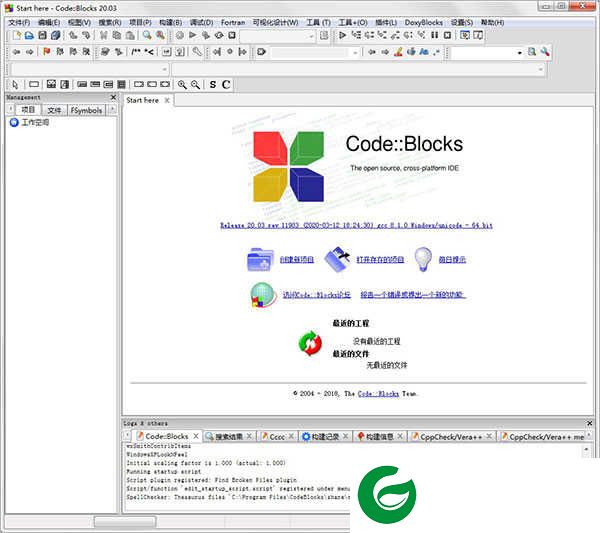
Task: Expand the code completion scope dropdown
Action: [165, 69]
